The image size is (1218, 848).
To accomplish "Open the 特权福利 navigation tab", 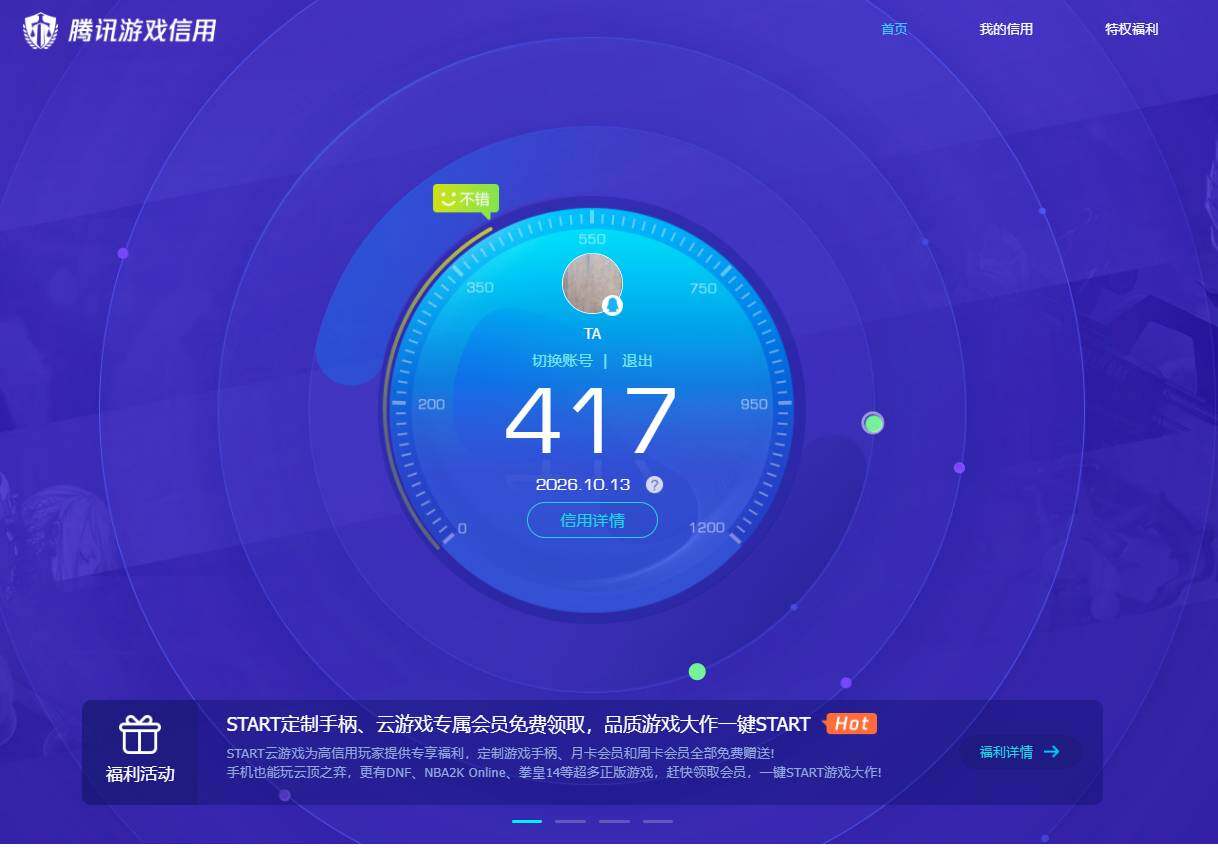I will 1131,29.
